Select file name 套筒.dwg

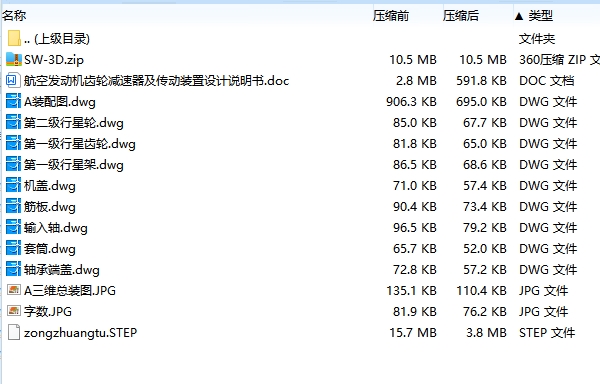pyautogui.click(x=49, y=249)
